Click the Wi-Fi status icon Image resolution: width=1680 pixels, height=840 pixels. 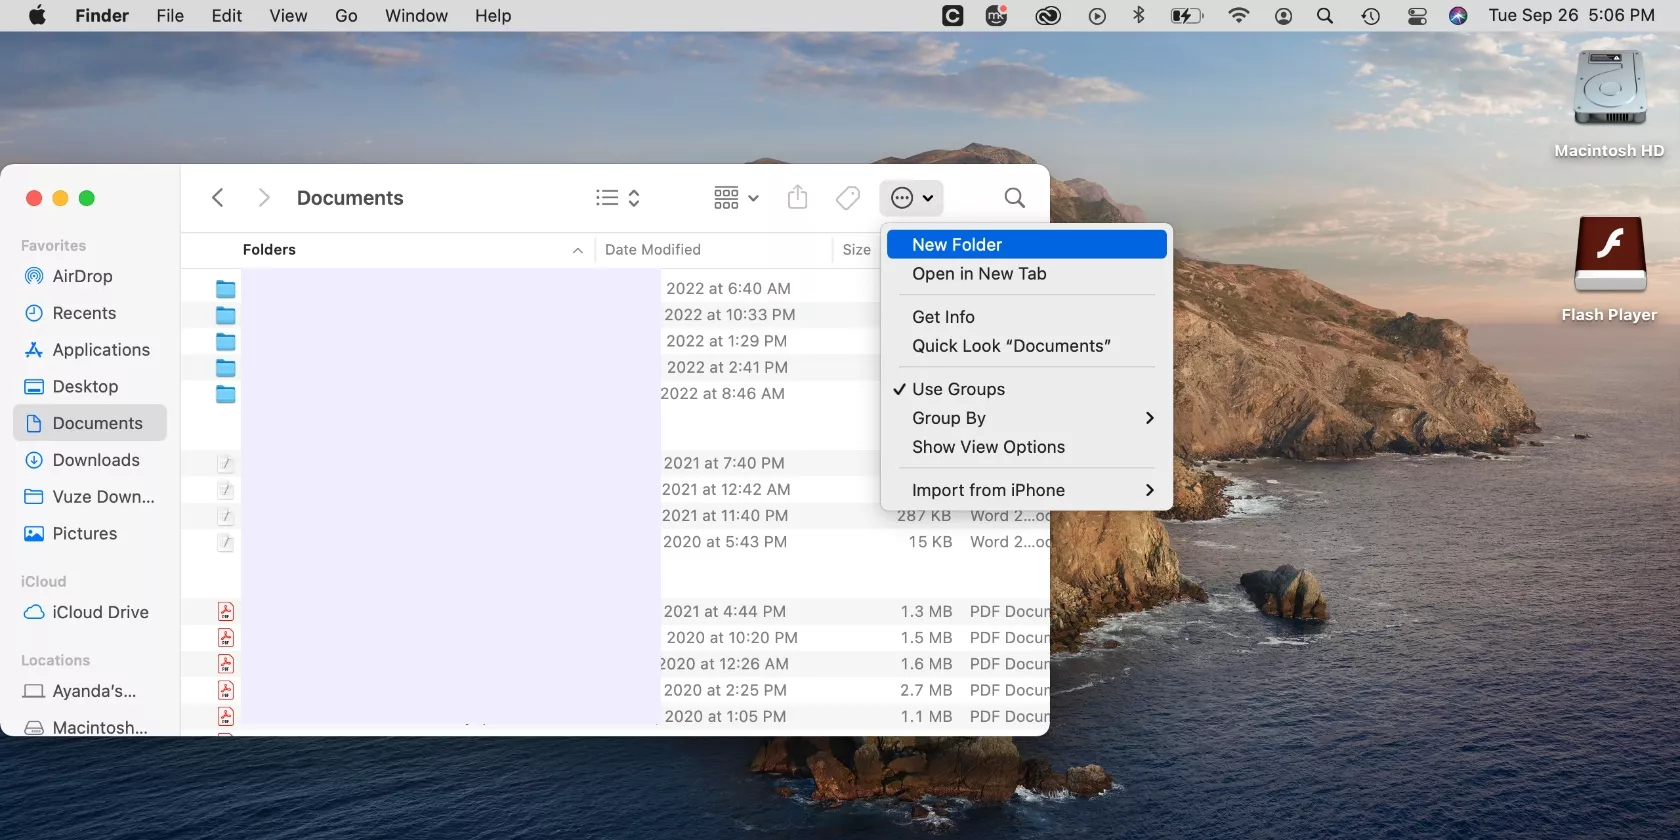1238,16
